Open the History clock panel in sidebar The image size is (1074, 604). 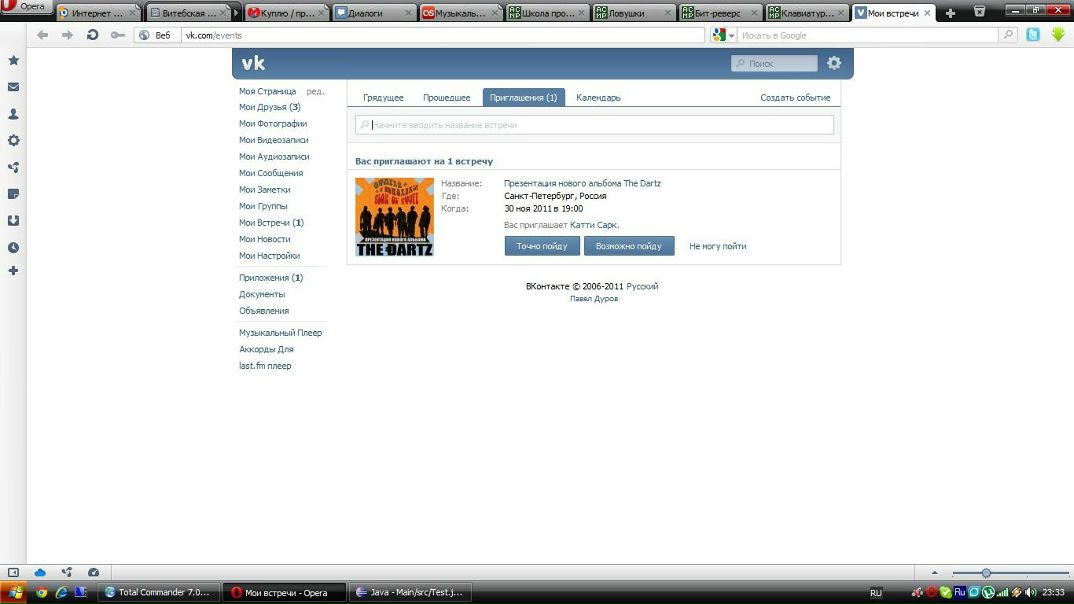[13, 247]
